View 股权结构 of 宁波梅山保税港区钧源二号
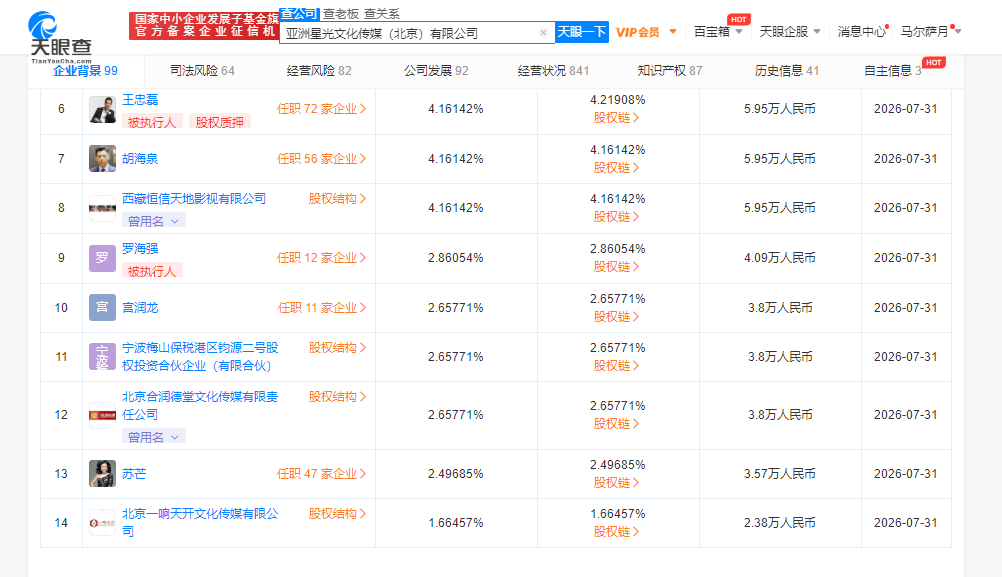The width and height of the screenshot is (1002, 577). (x=337, y=348)
